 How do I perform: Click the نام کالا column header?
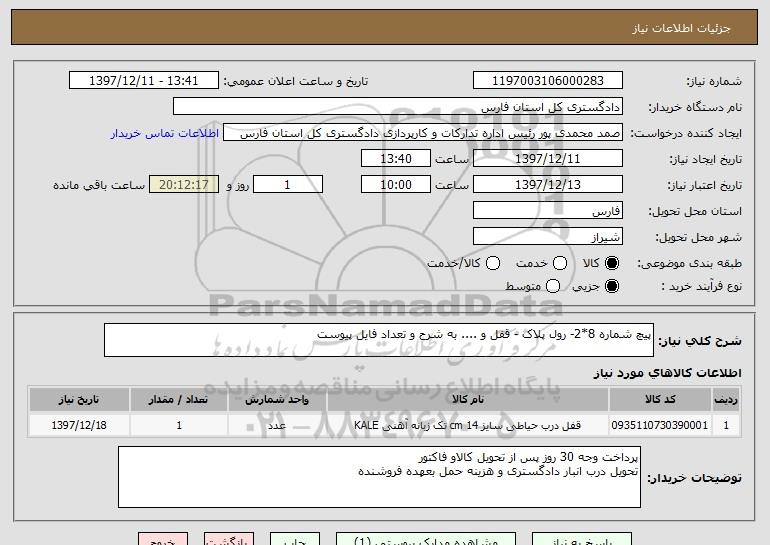[468, 400]
